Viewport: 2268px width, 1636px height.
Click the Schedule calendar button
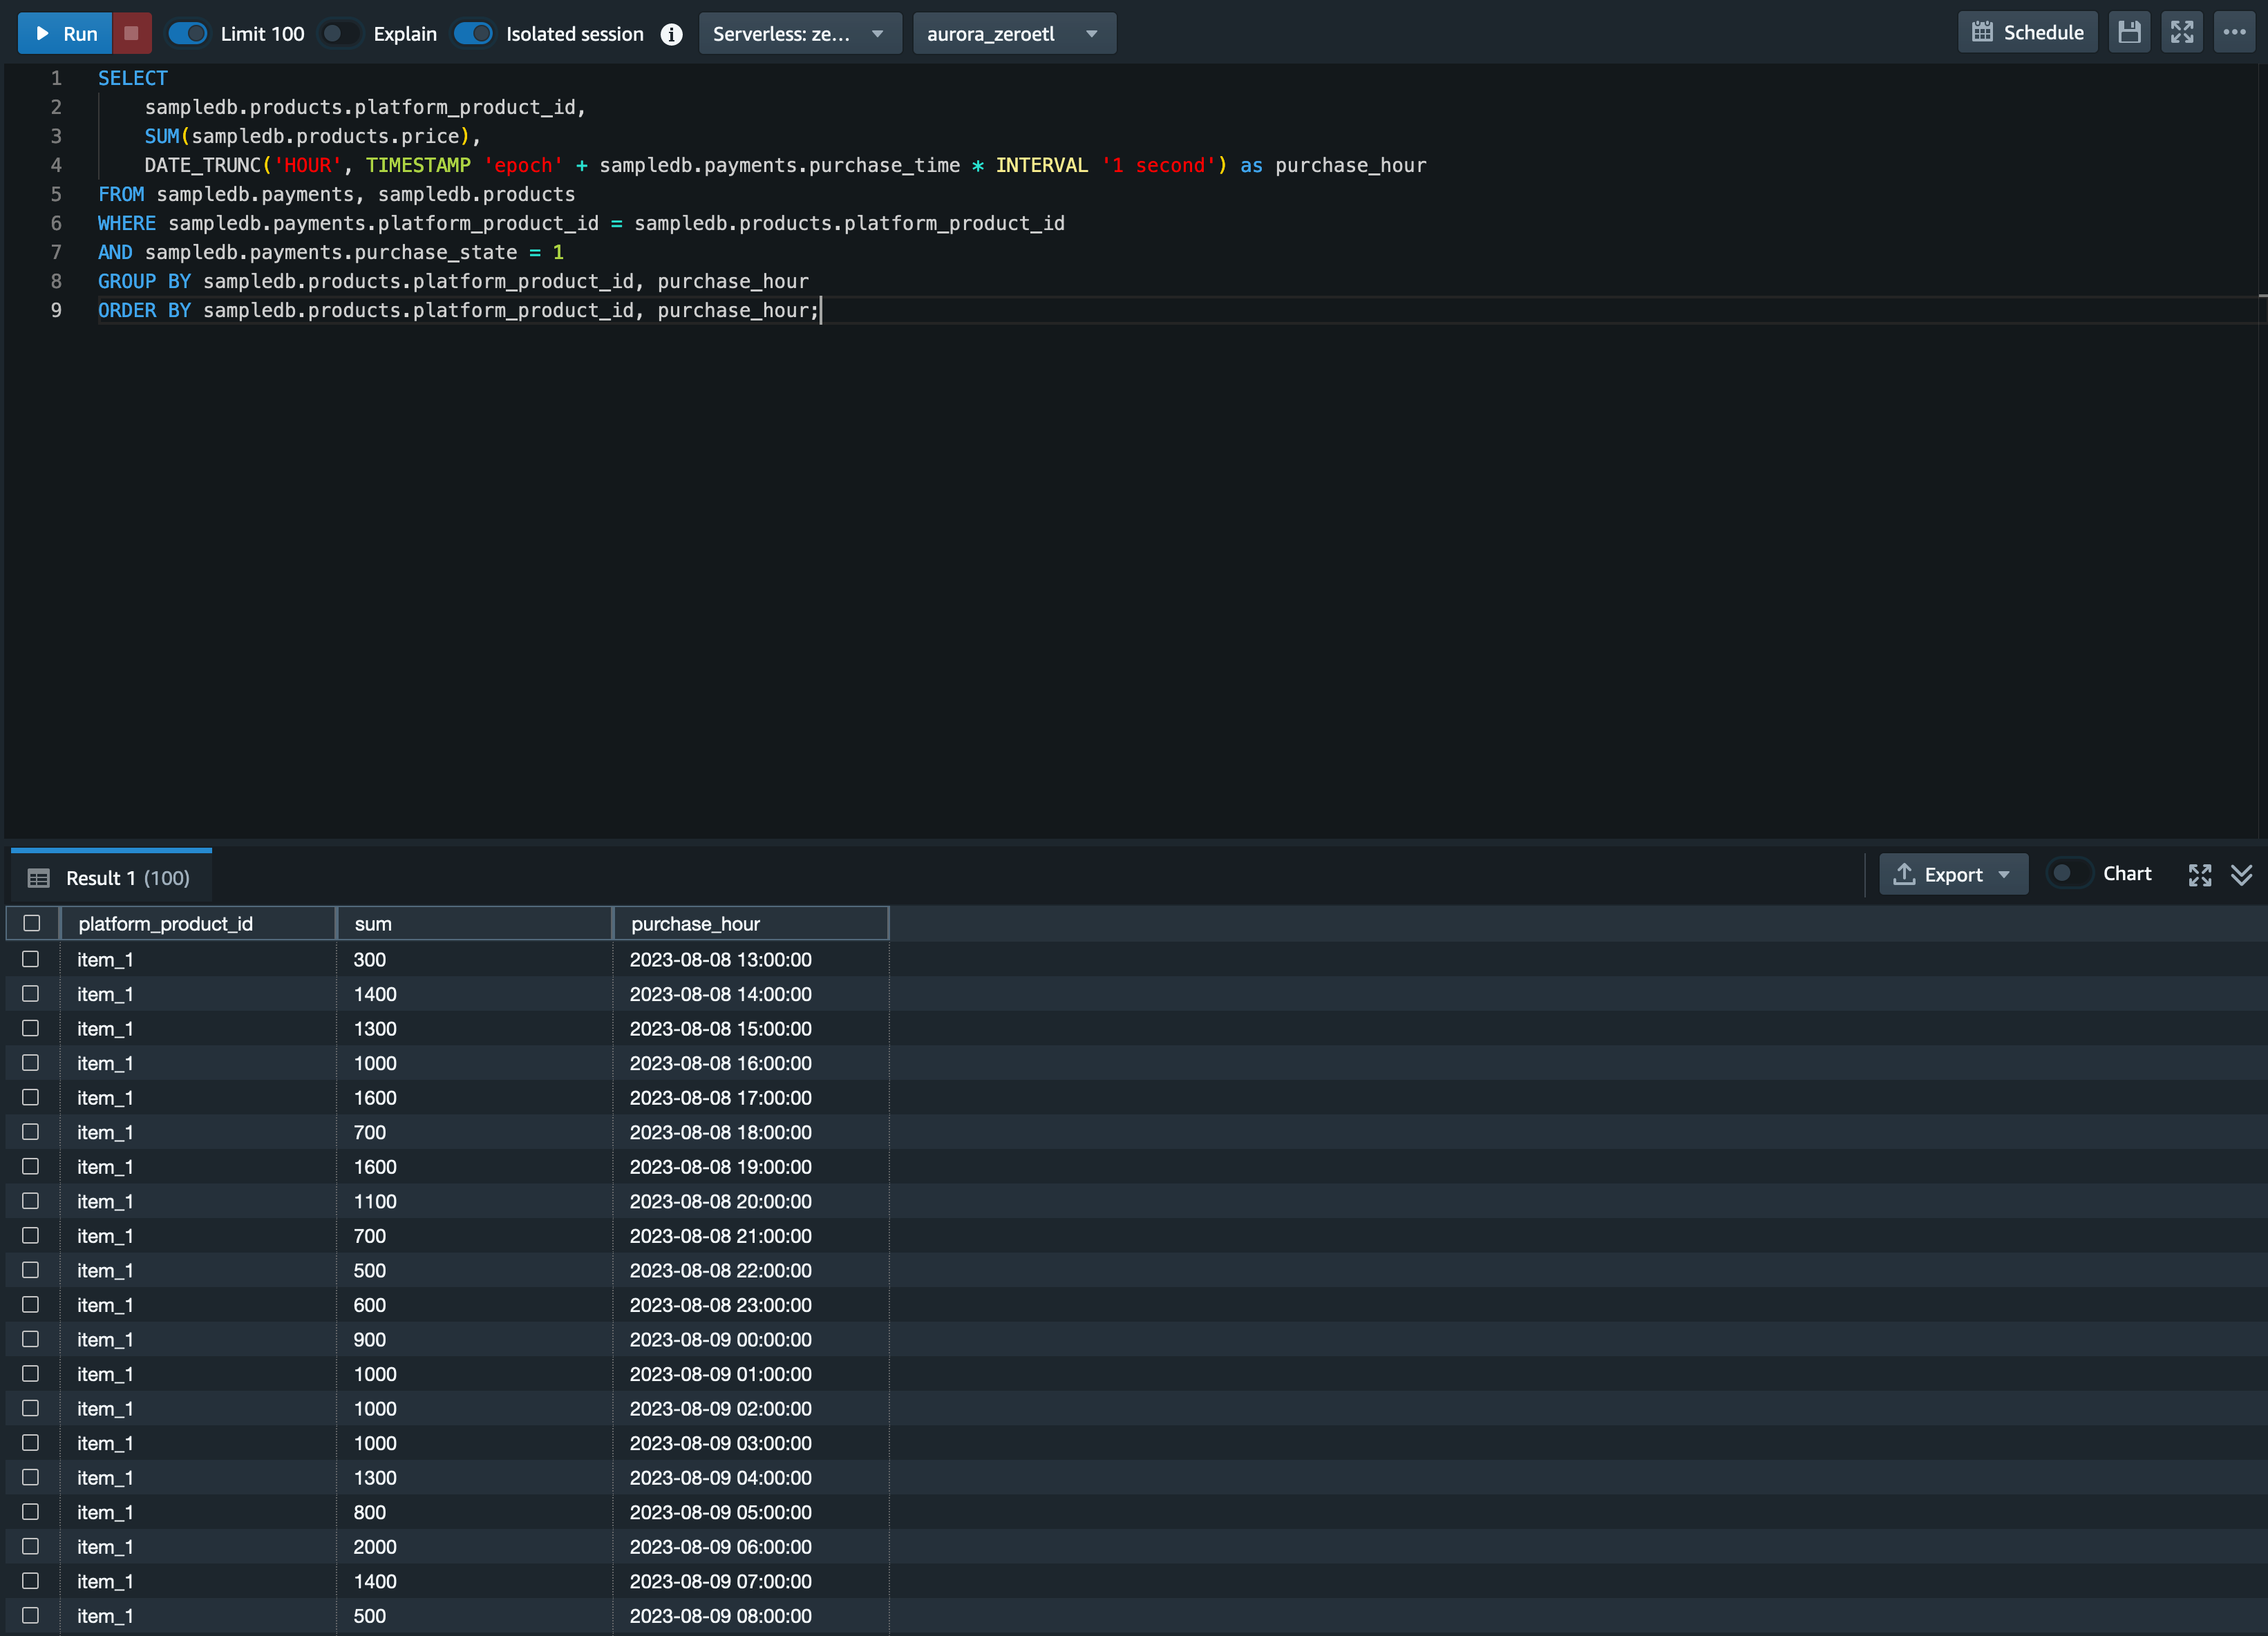(x=2027, y=33)
